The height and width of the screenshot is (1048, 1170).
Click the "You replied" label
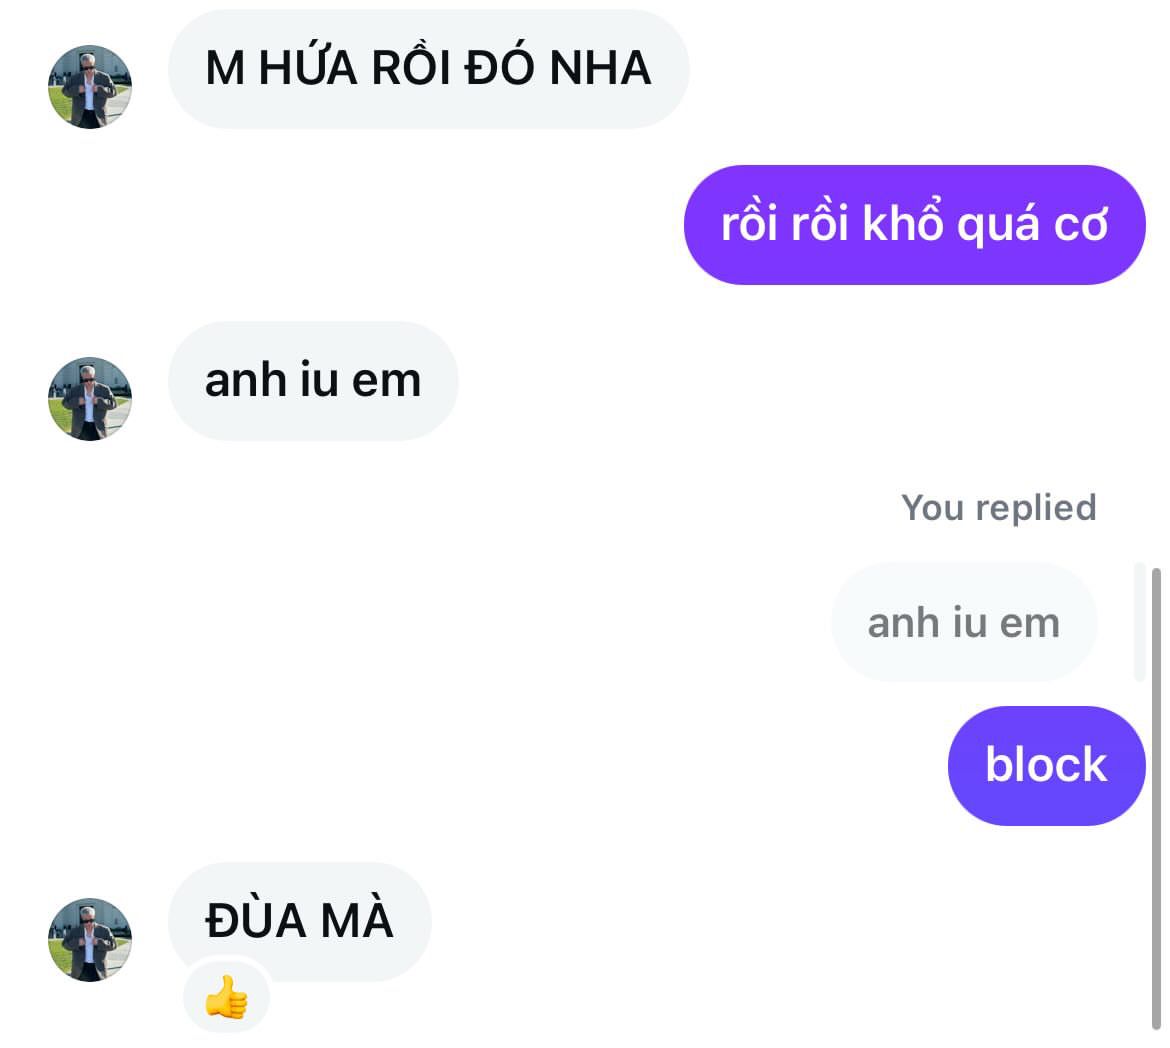pos(998,508)
